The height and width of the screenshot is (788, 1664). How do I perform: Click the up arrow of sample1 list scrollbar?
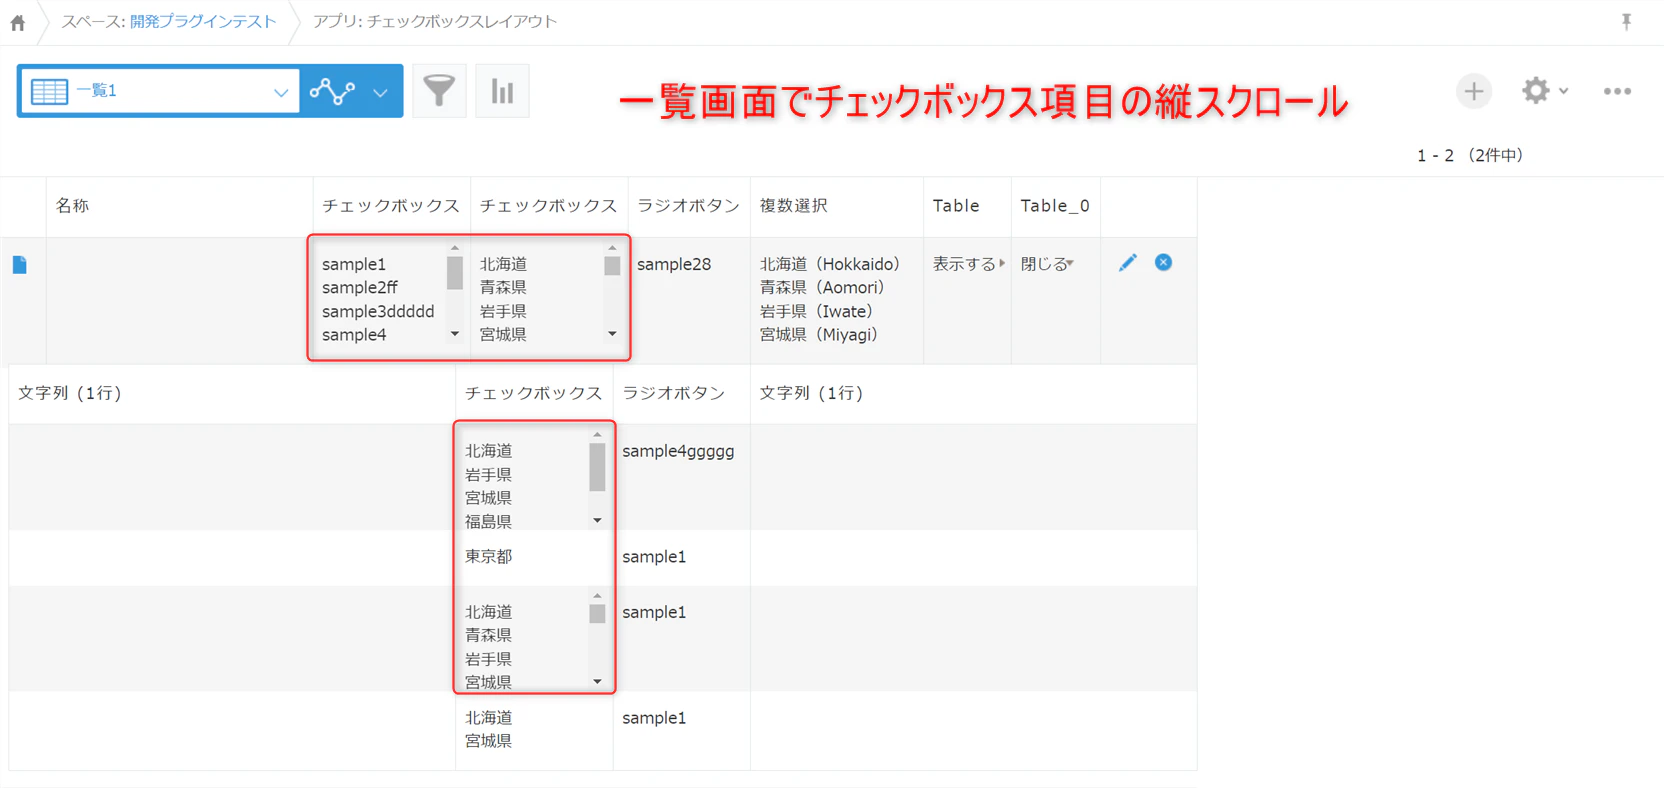point(455,248)
